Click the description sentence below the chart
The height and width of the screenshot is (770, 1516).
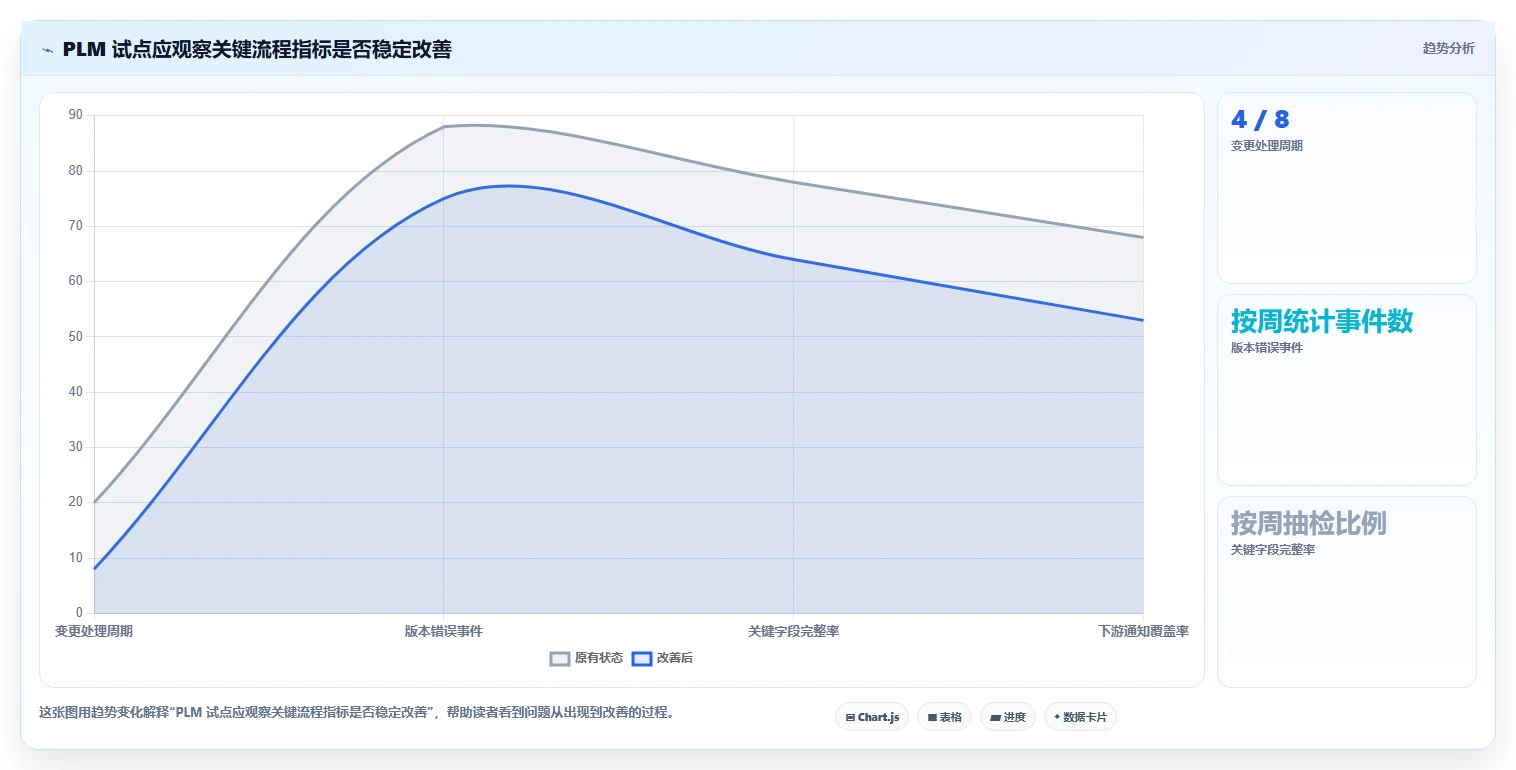357,713
